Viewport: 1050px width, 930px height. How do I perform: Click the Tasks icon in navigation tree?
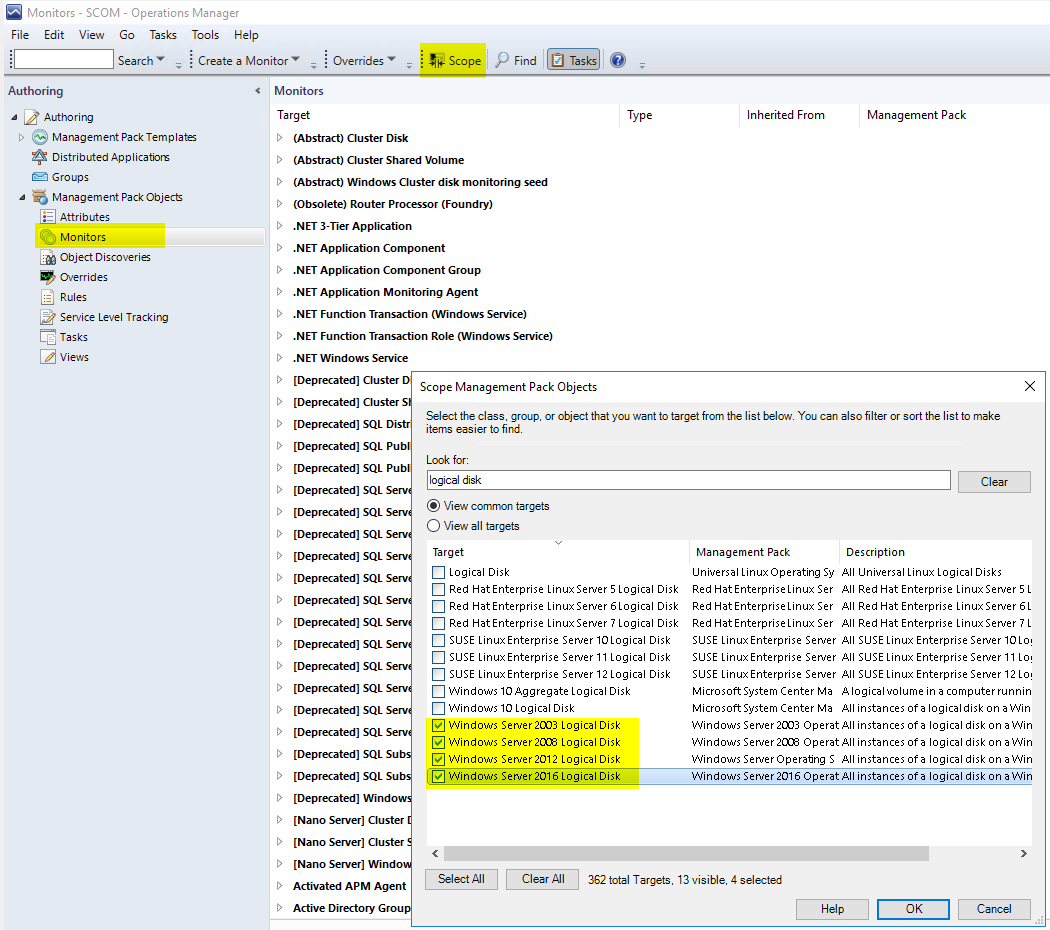[48, 337]
